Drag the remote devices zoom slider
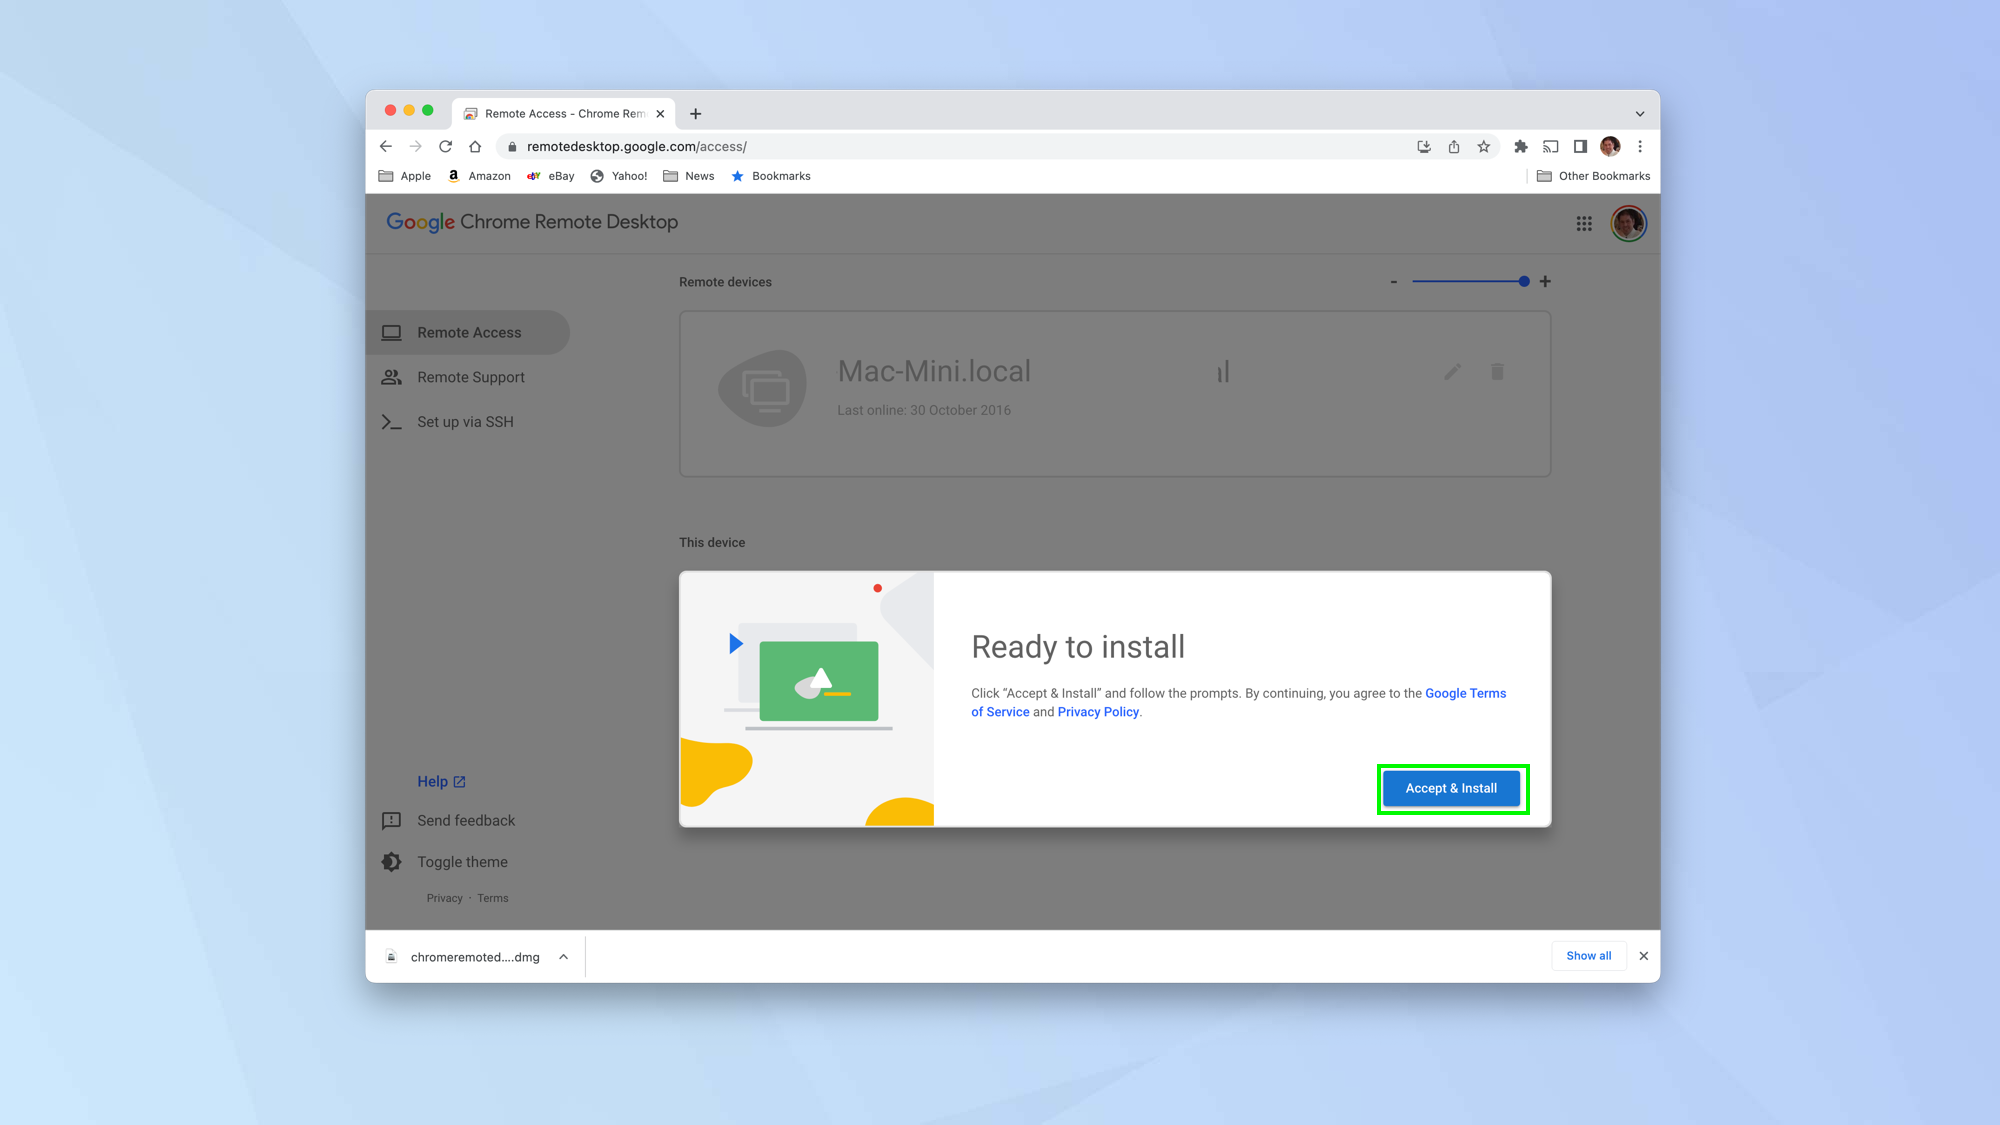Viewport: 2000px width, 1125px height. point(1523,282)
